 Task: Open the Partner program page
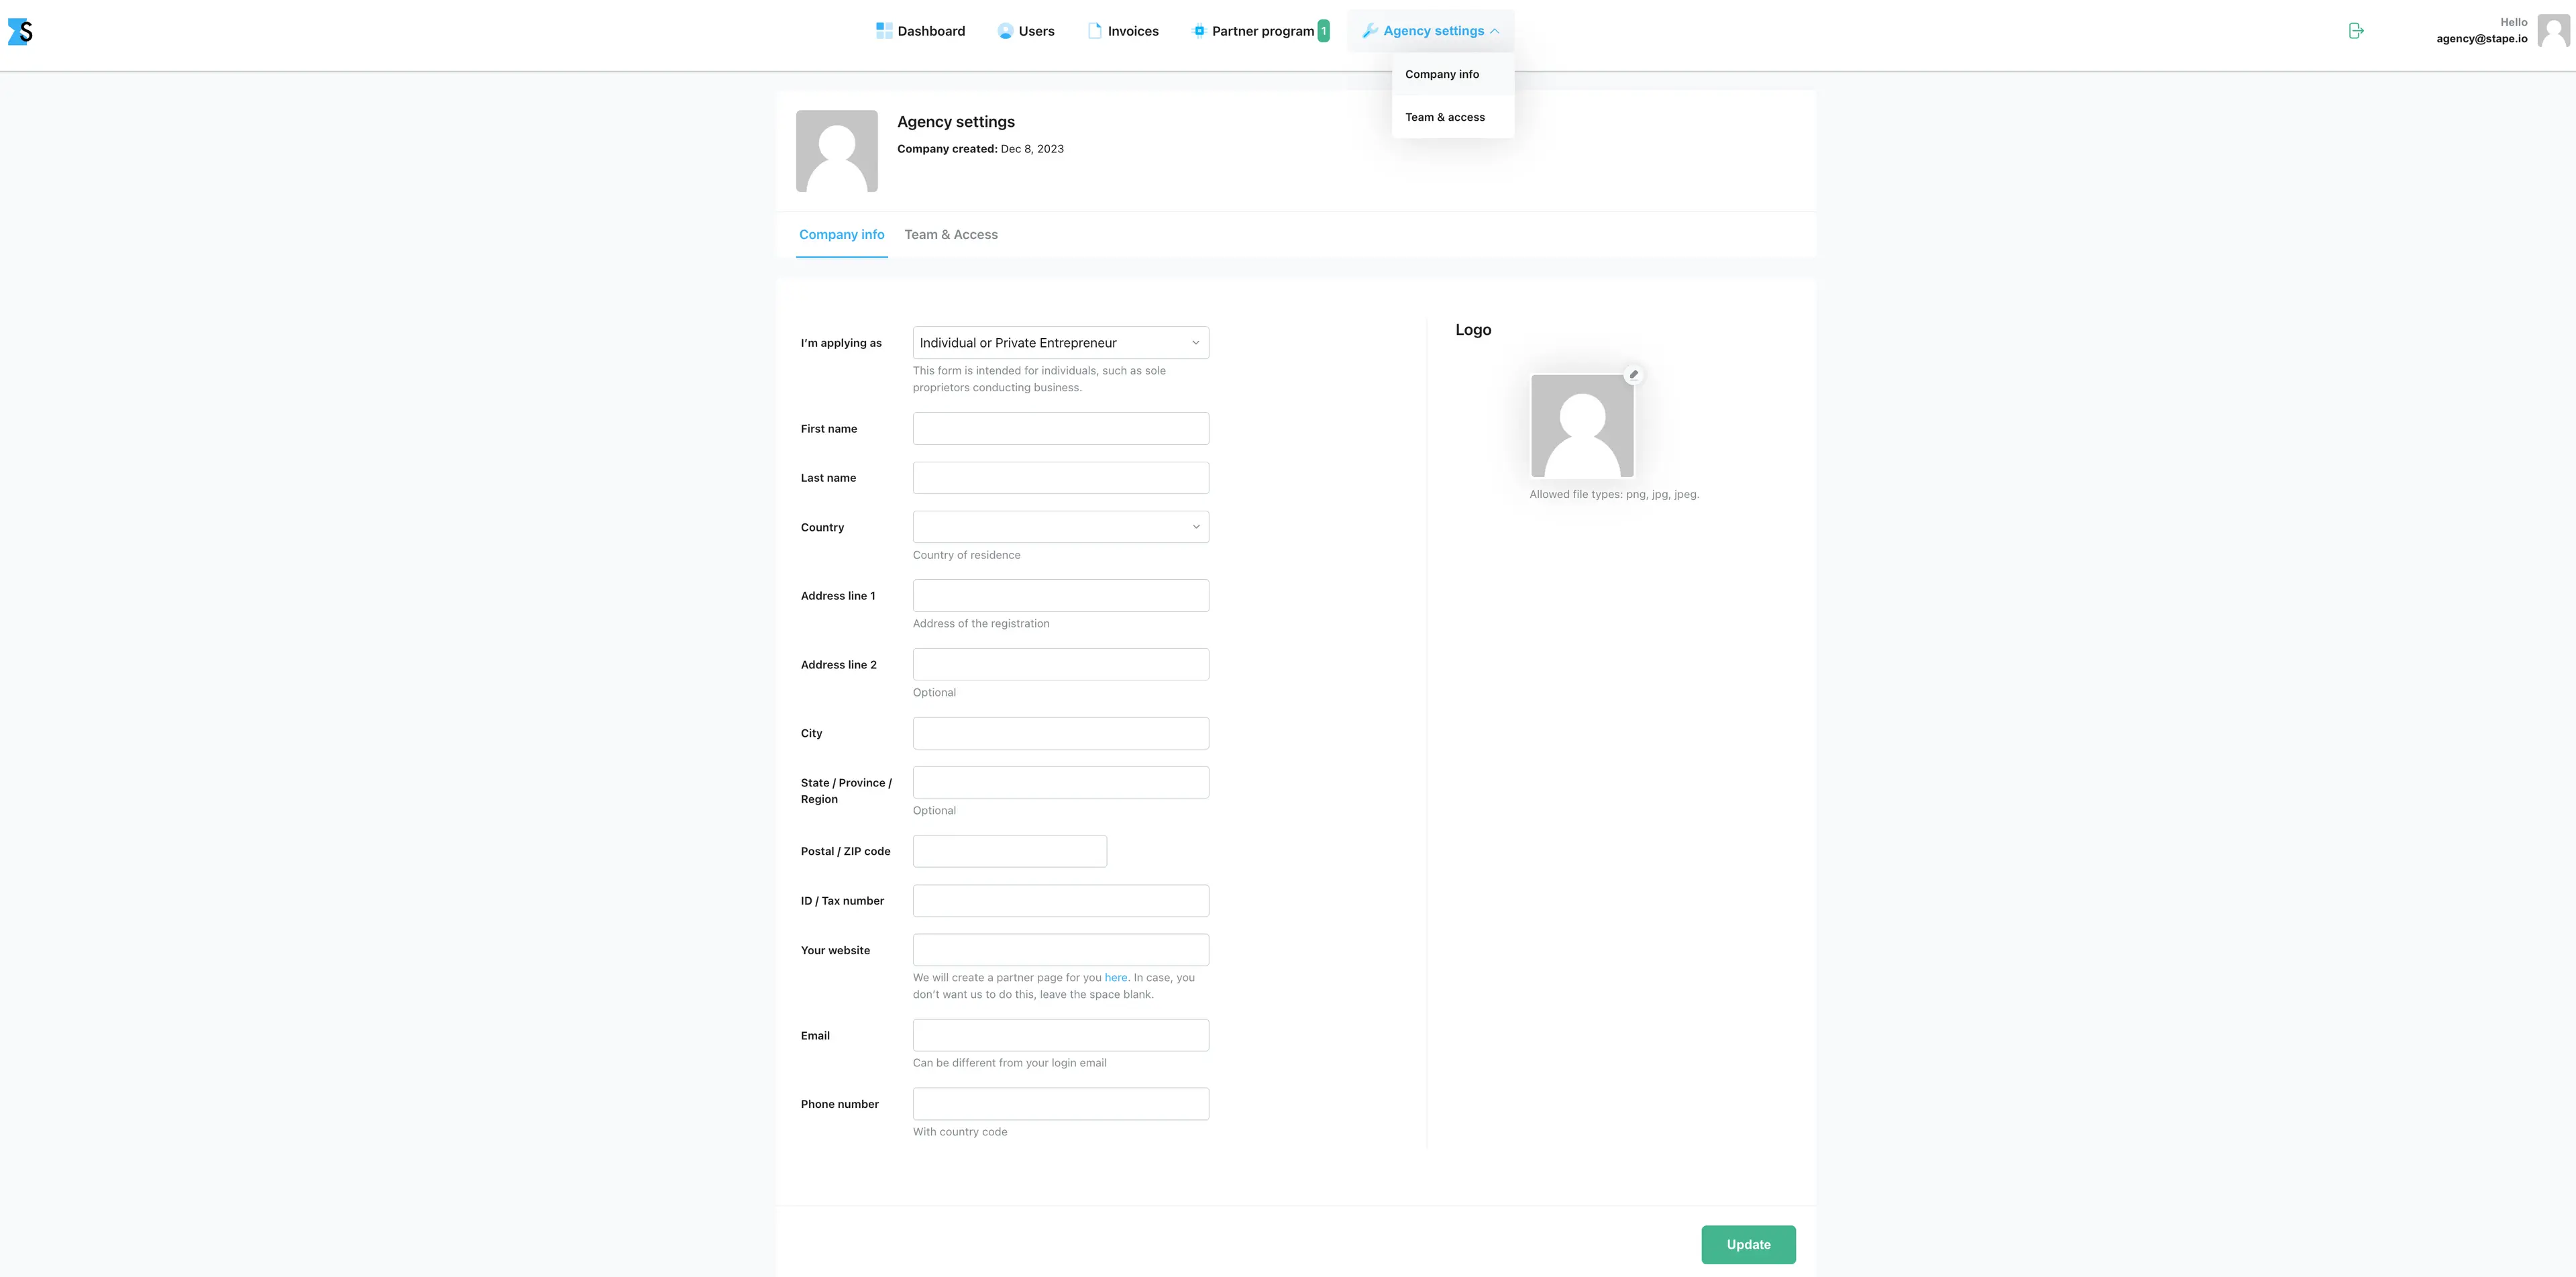click(x=1262, y=31)
